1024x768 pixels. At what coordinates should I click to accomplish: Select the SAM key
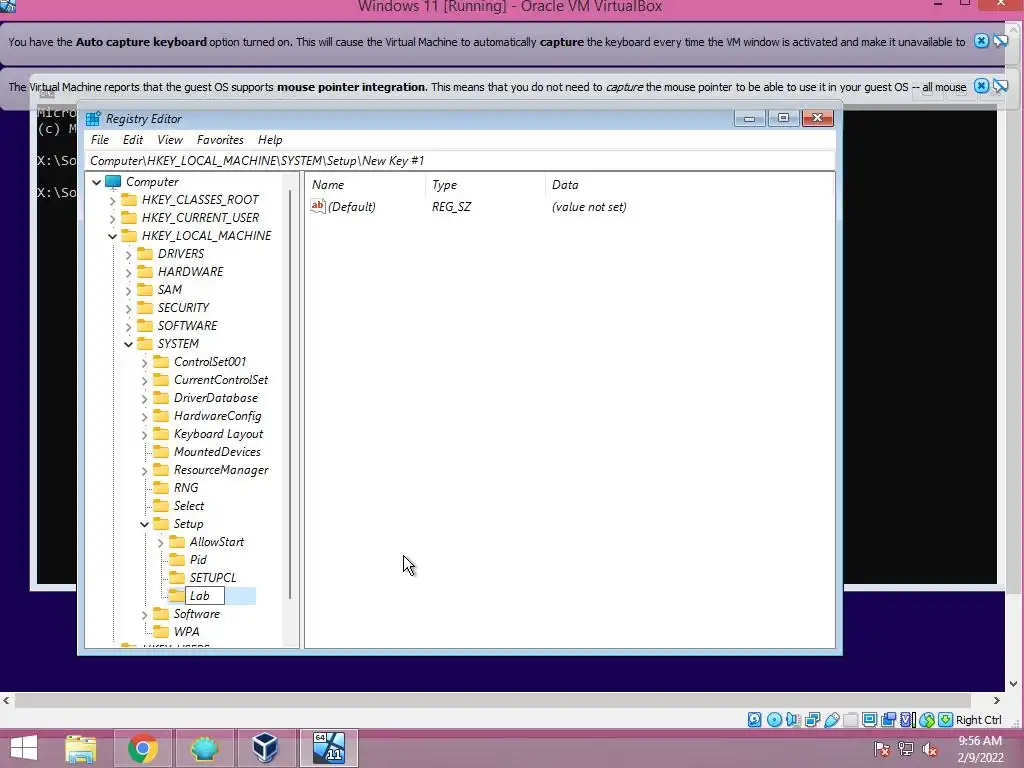click(169, 289)
